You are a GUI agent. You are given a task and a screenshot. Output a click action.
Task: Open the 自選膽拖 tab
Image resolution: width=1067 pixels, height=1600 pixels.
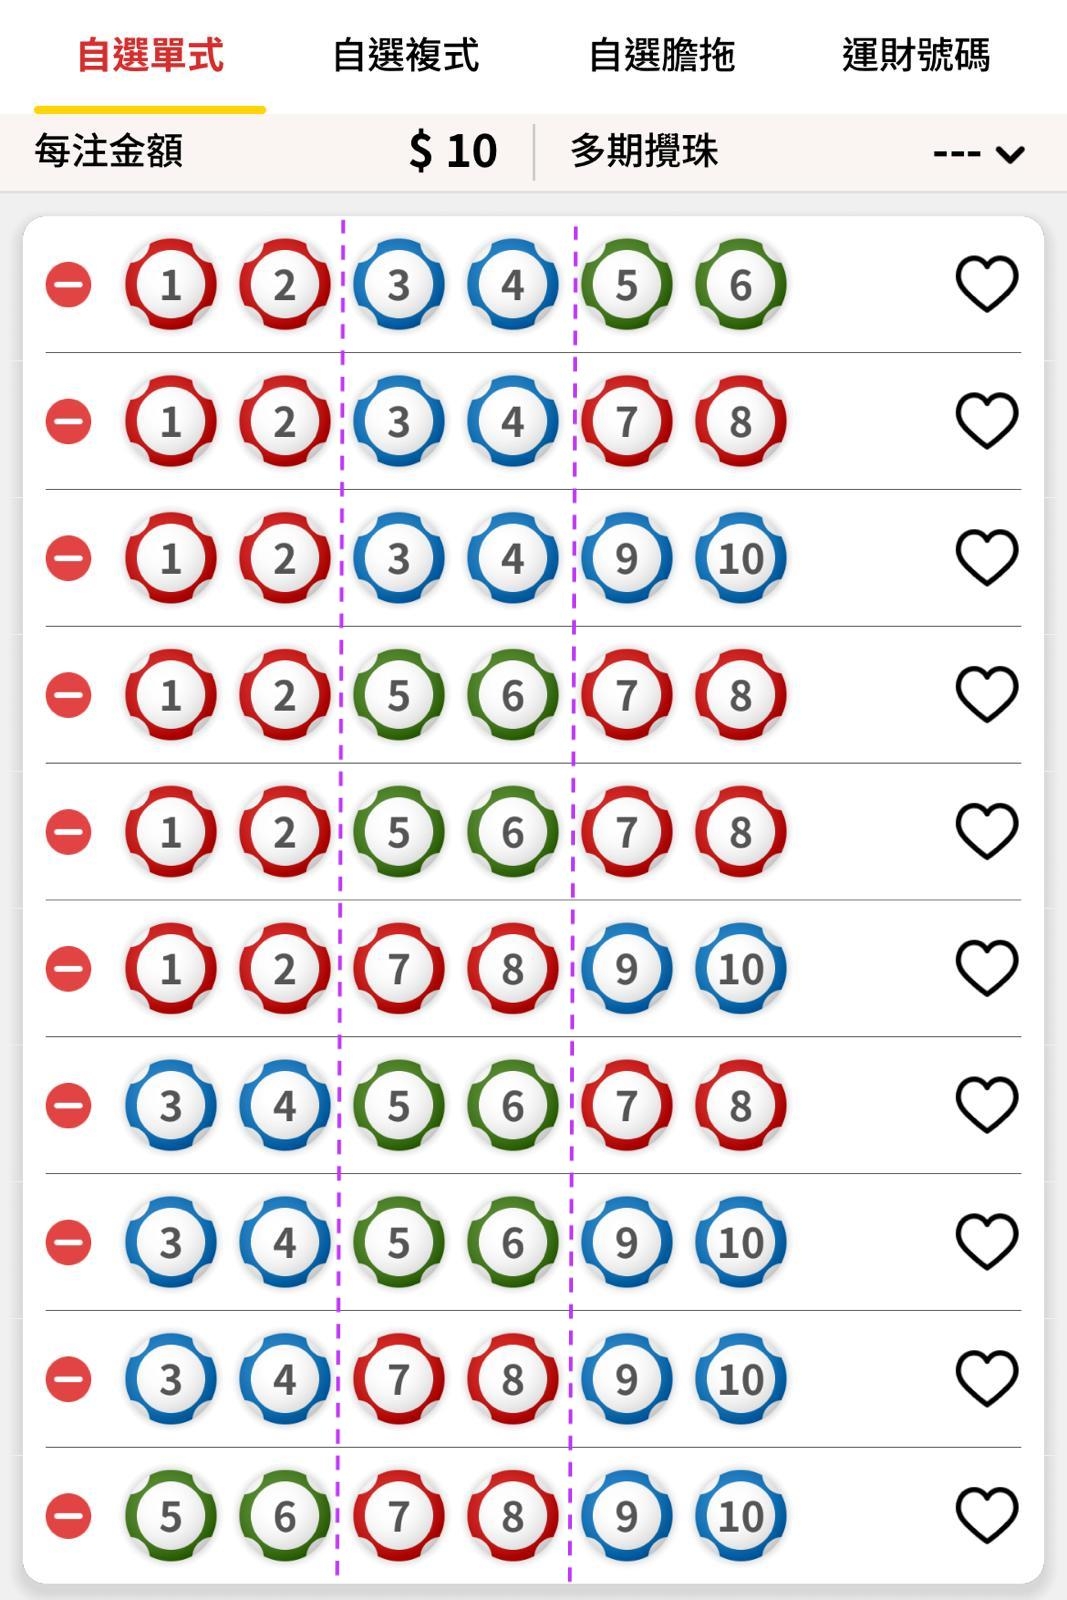click(x=661, y=55)
